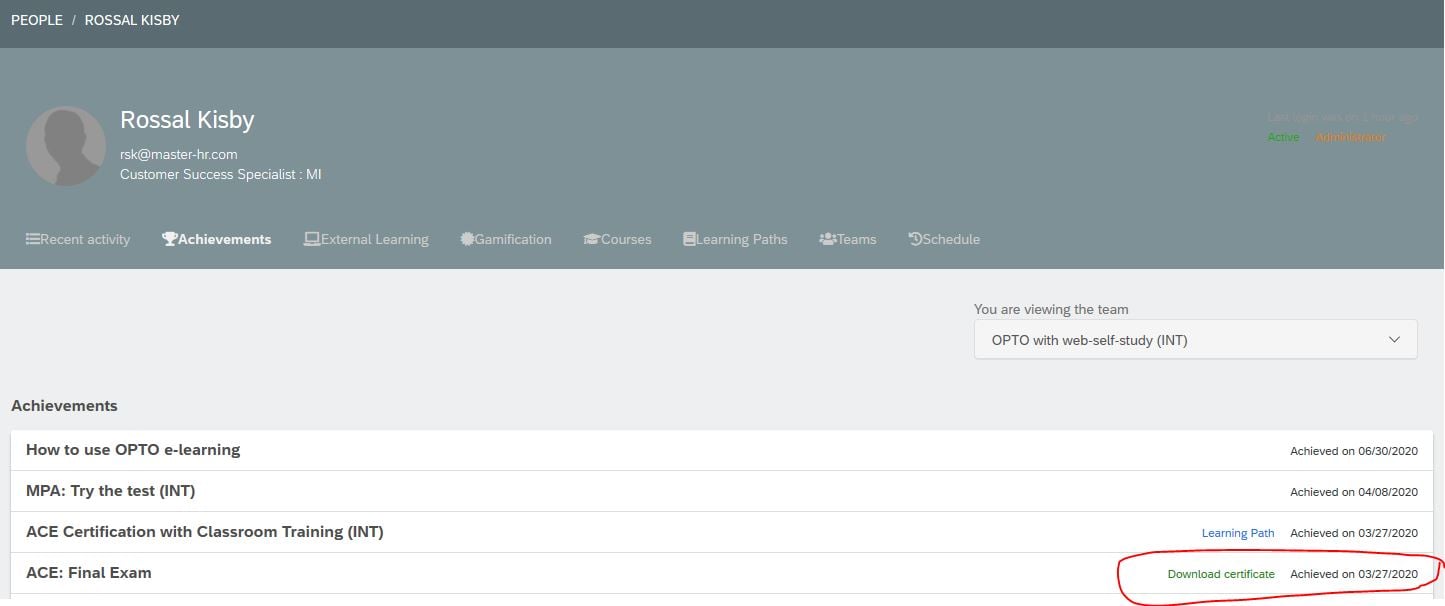Click the External Learning laptop icon
This screenshot has height=606, width=1445.
pyautogui.click(x=312, y=240)
